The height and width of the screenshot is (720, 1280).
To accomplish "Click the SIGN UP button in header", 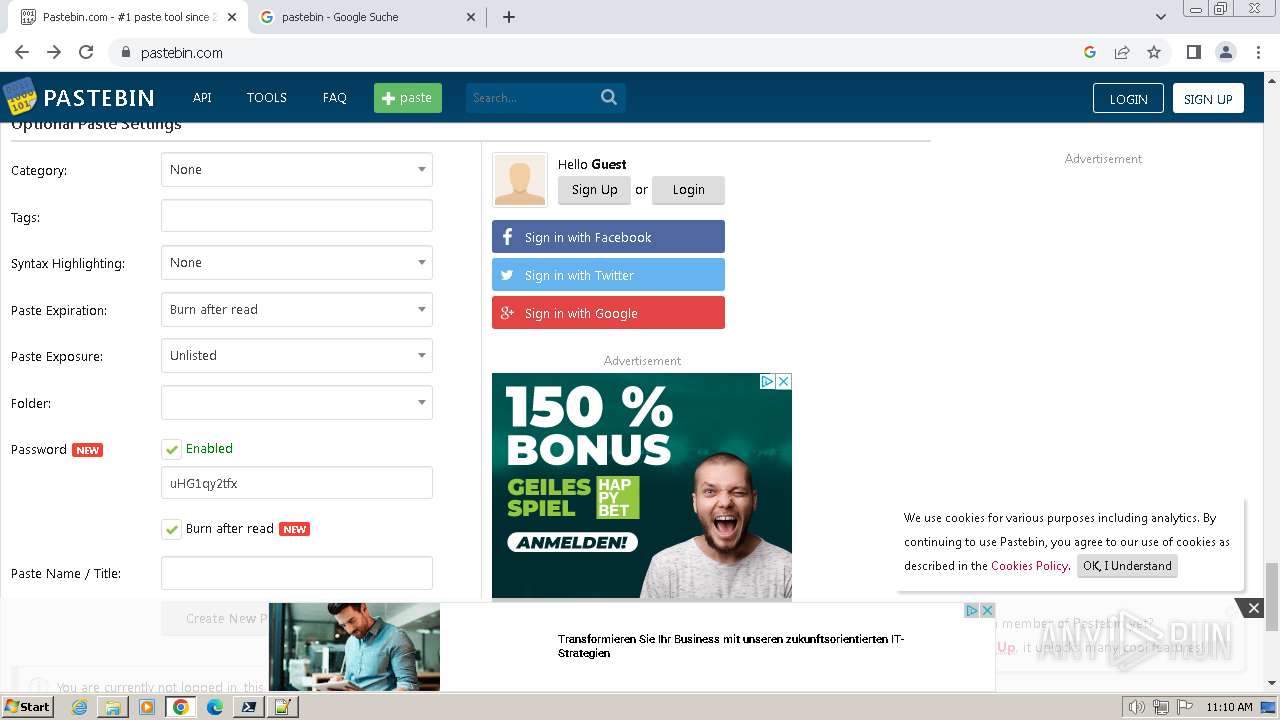I will tap(1208, 98).
